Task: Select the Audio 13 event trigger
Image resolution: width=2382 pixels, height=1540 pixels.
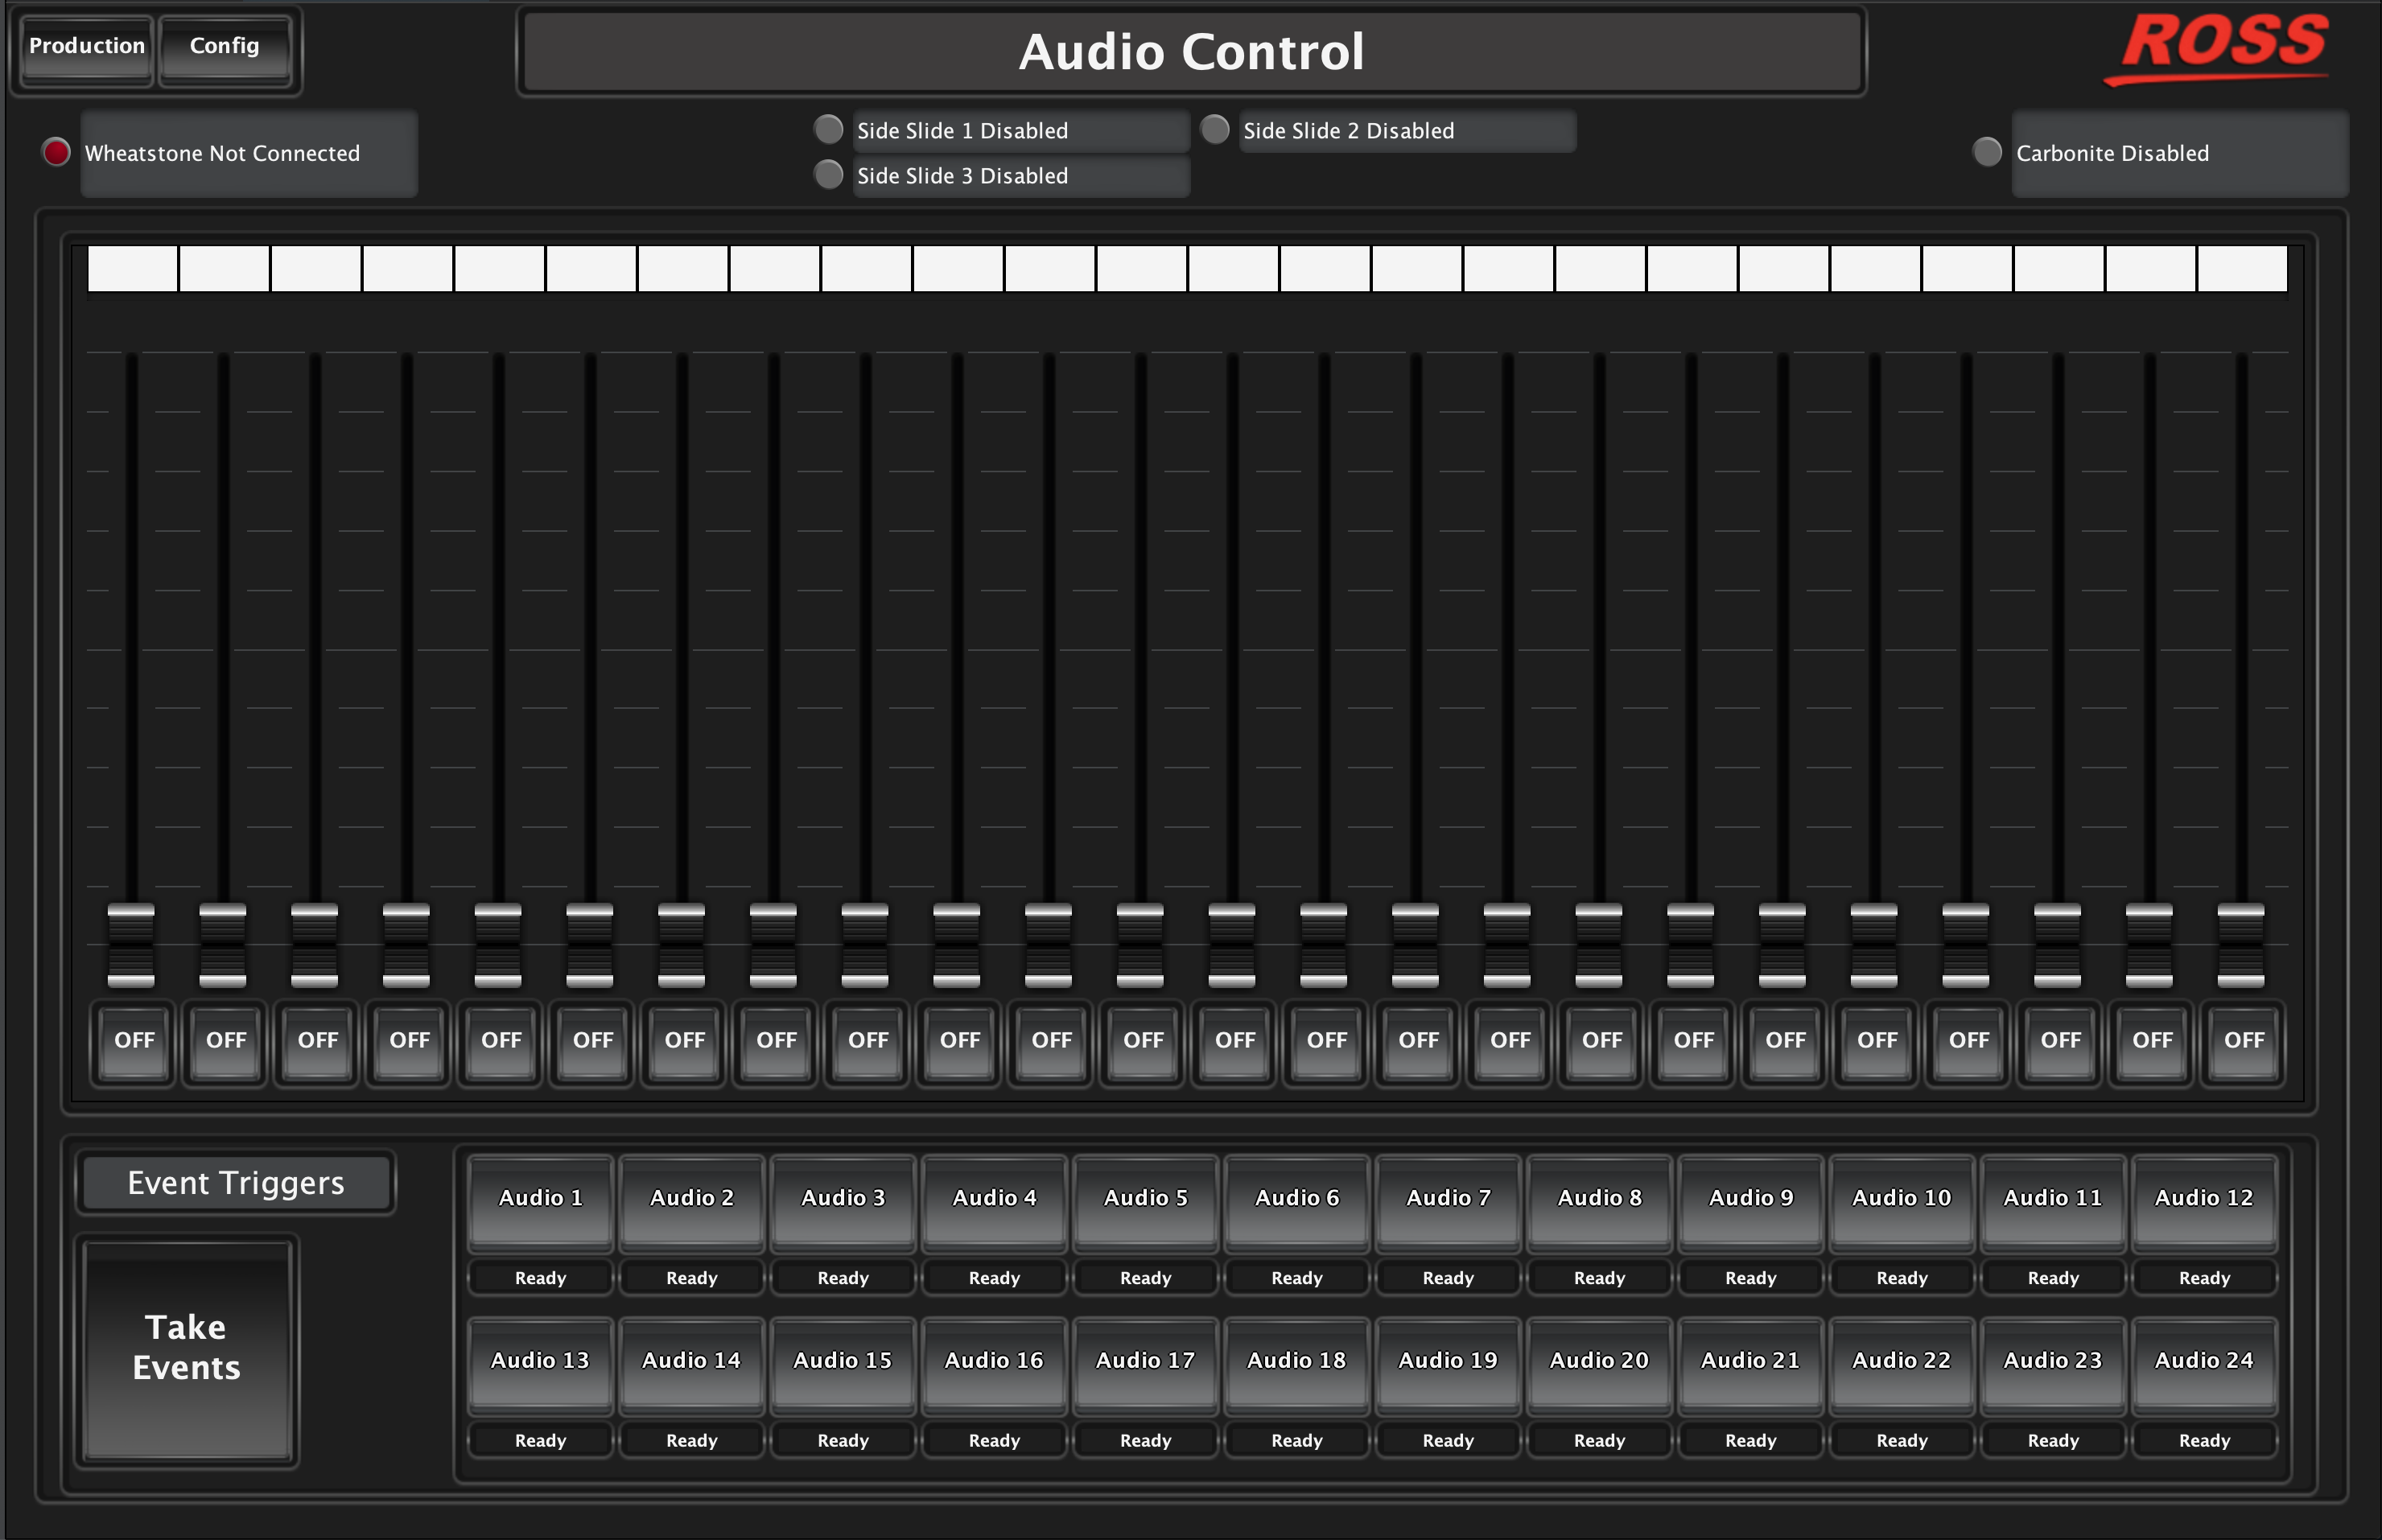Action: 540,1362
